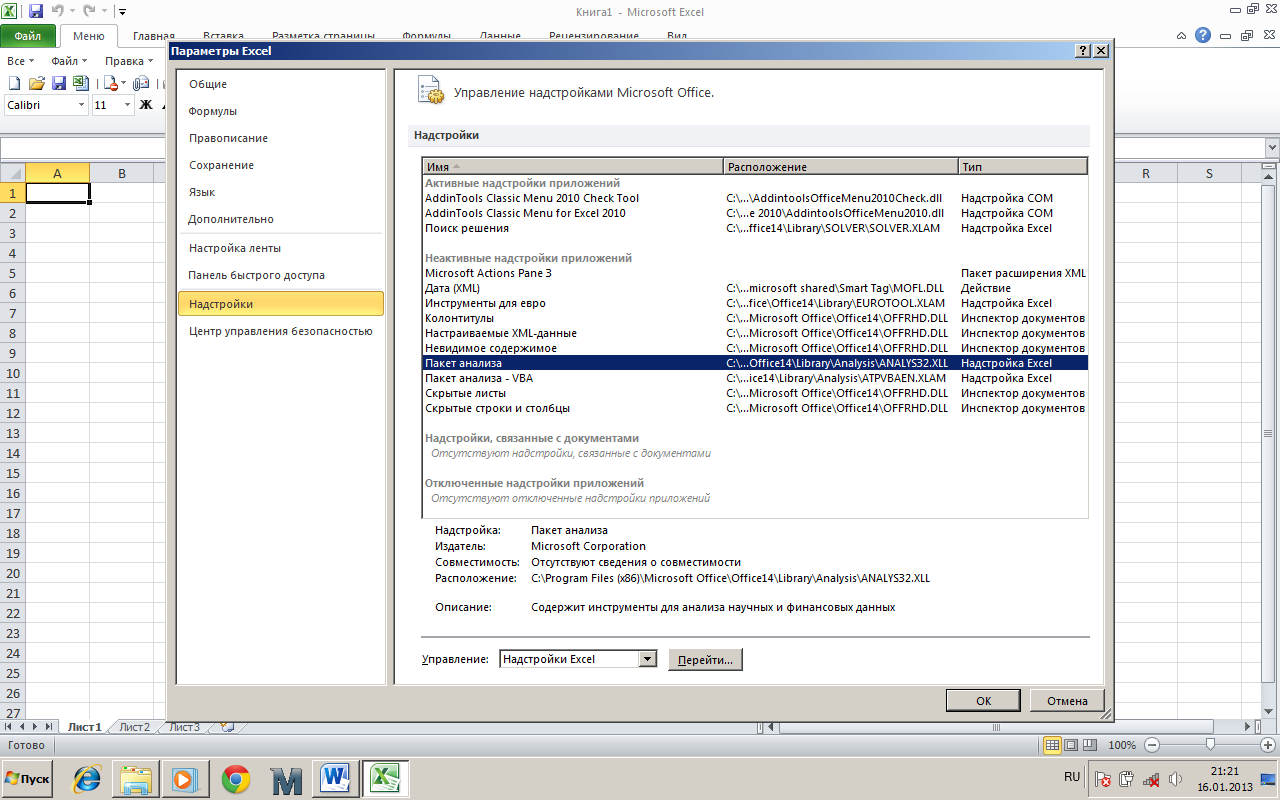The height and width of the screenshot is (800, 1280).
Task: Switch to the Вставка ribbon tab
Action: (x=223, y=36)
